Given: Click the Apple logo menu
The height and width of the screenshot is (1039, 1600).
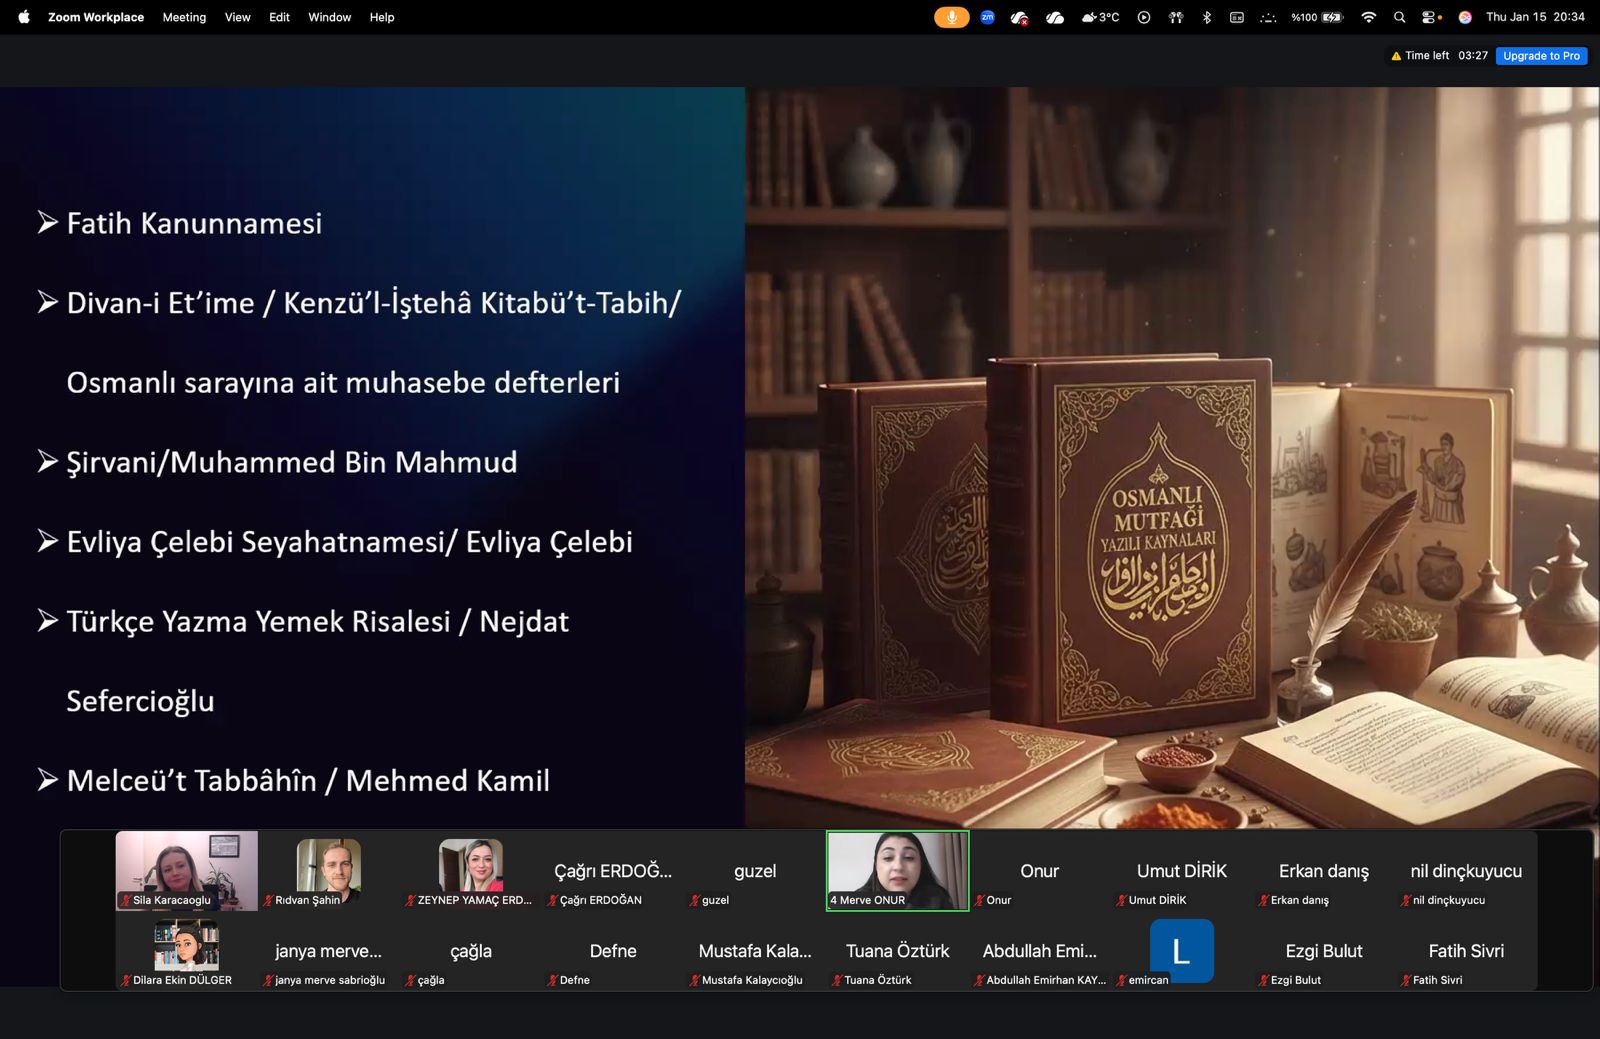Looking at the screenshot, I should click(x=24, y=17).
